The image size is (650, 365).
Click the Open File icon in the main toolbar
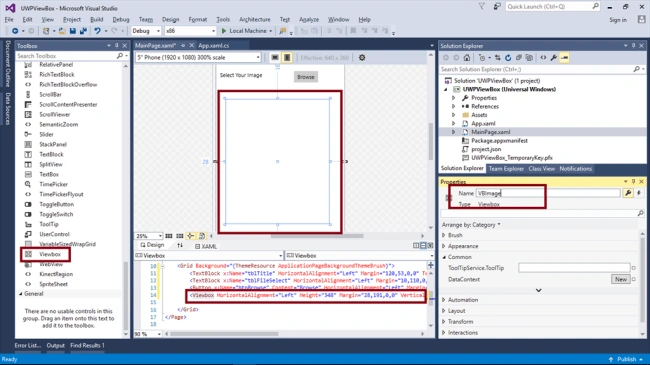click(62, 31)
